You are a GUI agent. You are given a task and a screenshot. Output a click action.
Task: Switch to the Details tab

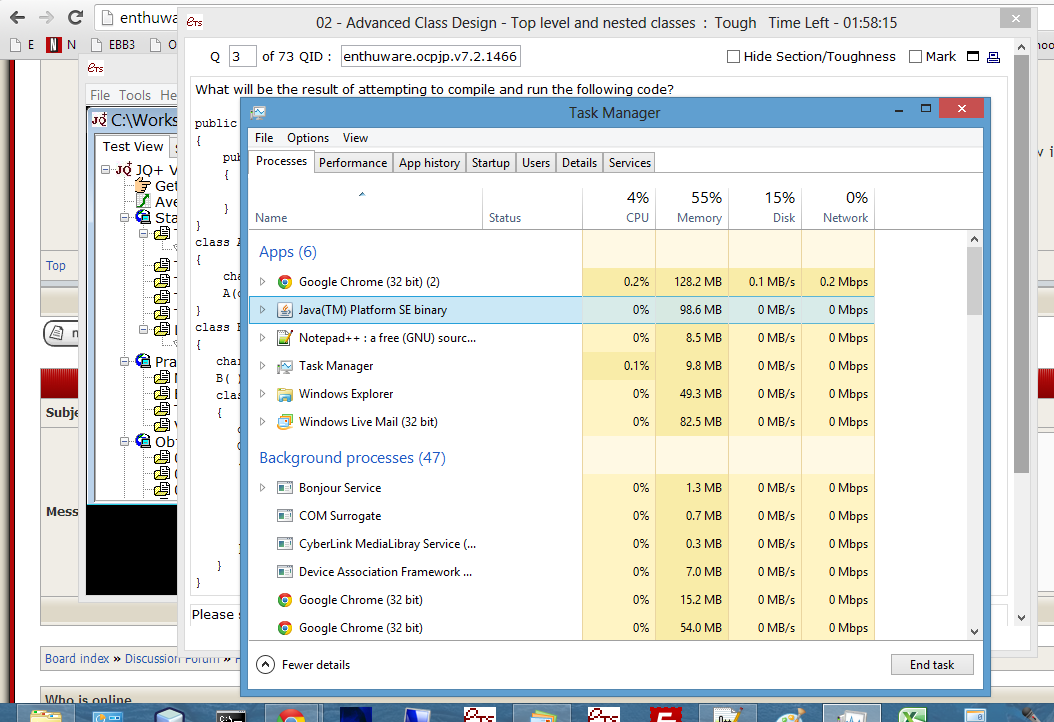tap(579, 163)
